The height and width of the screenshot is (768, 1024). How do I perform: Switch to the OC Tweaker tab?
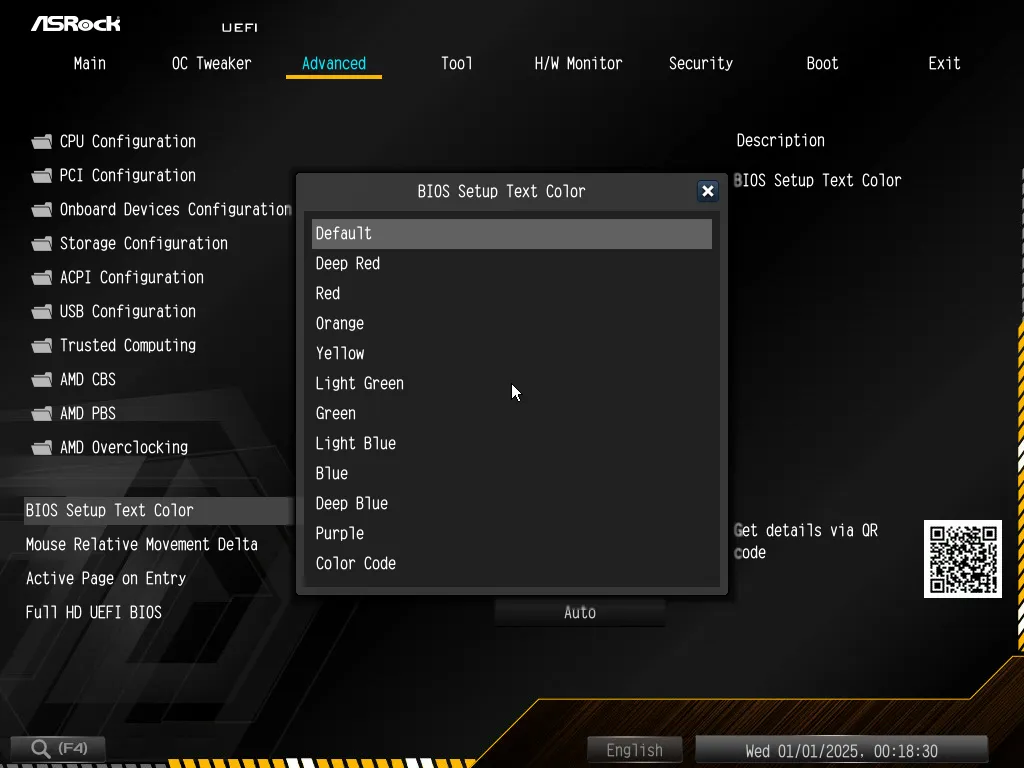pos(211,63)
